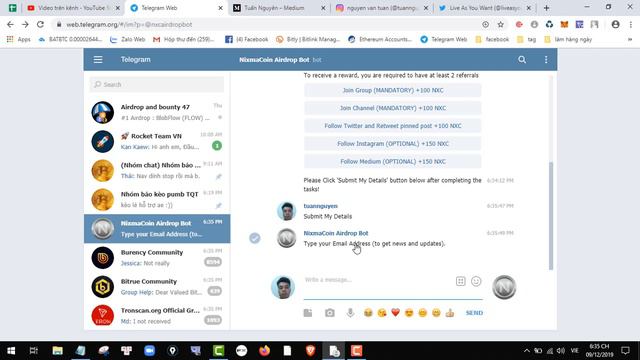Insert the laughing tears emoji
The height and width of the screenshot is (360, 640).
tap(368, 313)
